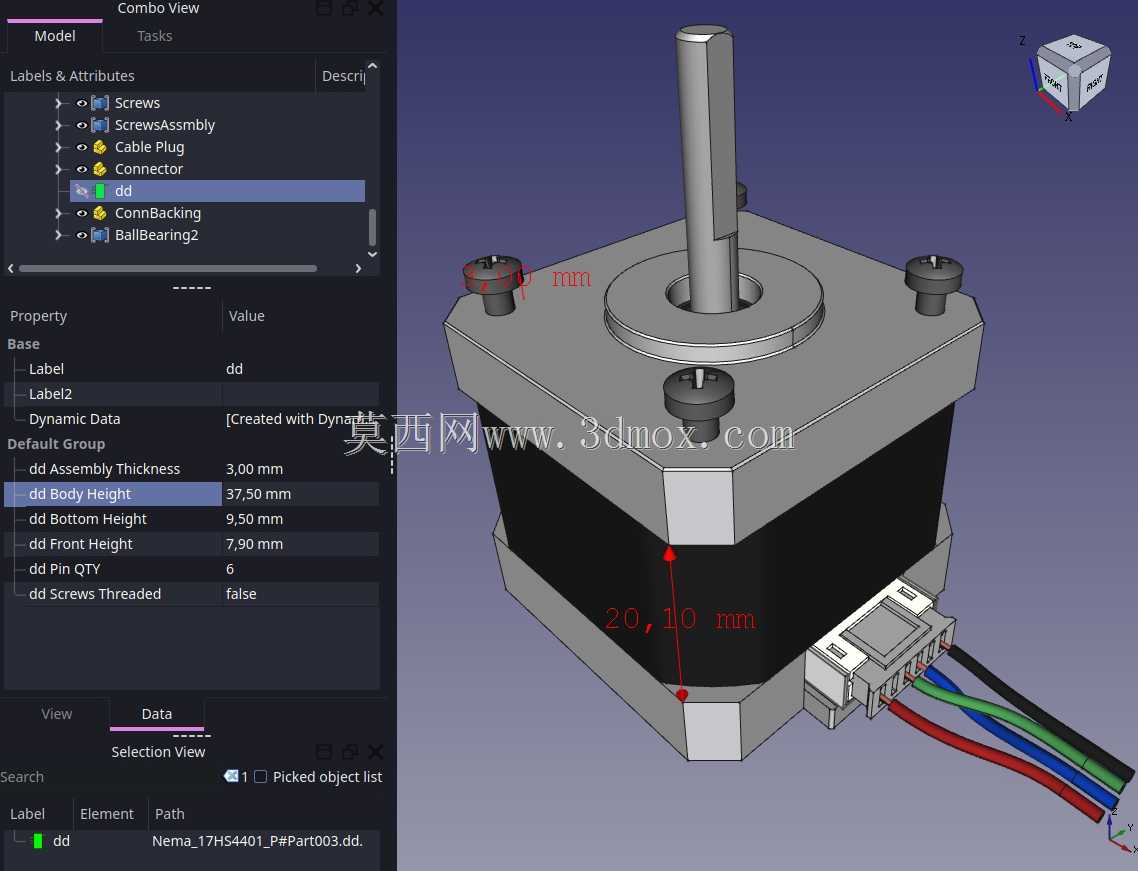Click the tree horizontal scroll-left arrow
This screenshot has width=1138, height=871.
pyautogui.click(x=11, y=269)
